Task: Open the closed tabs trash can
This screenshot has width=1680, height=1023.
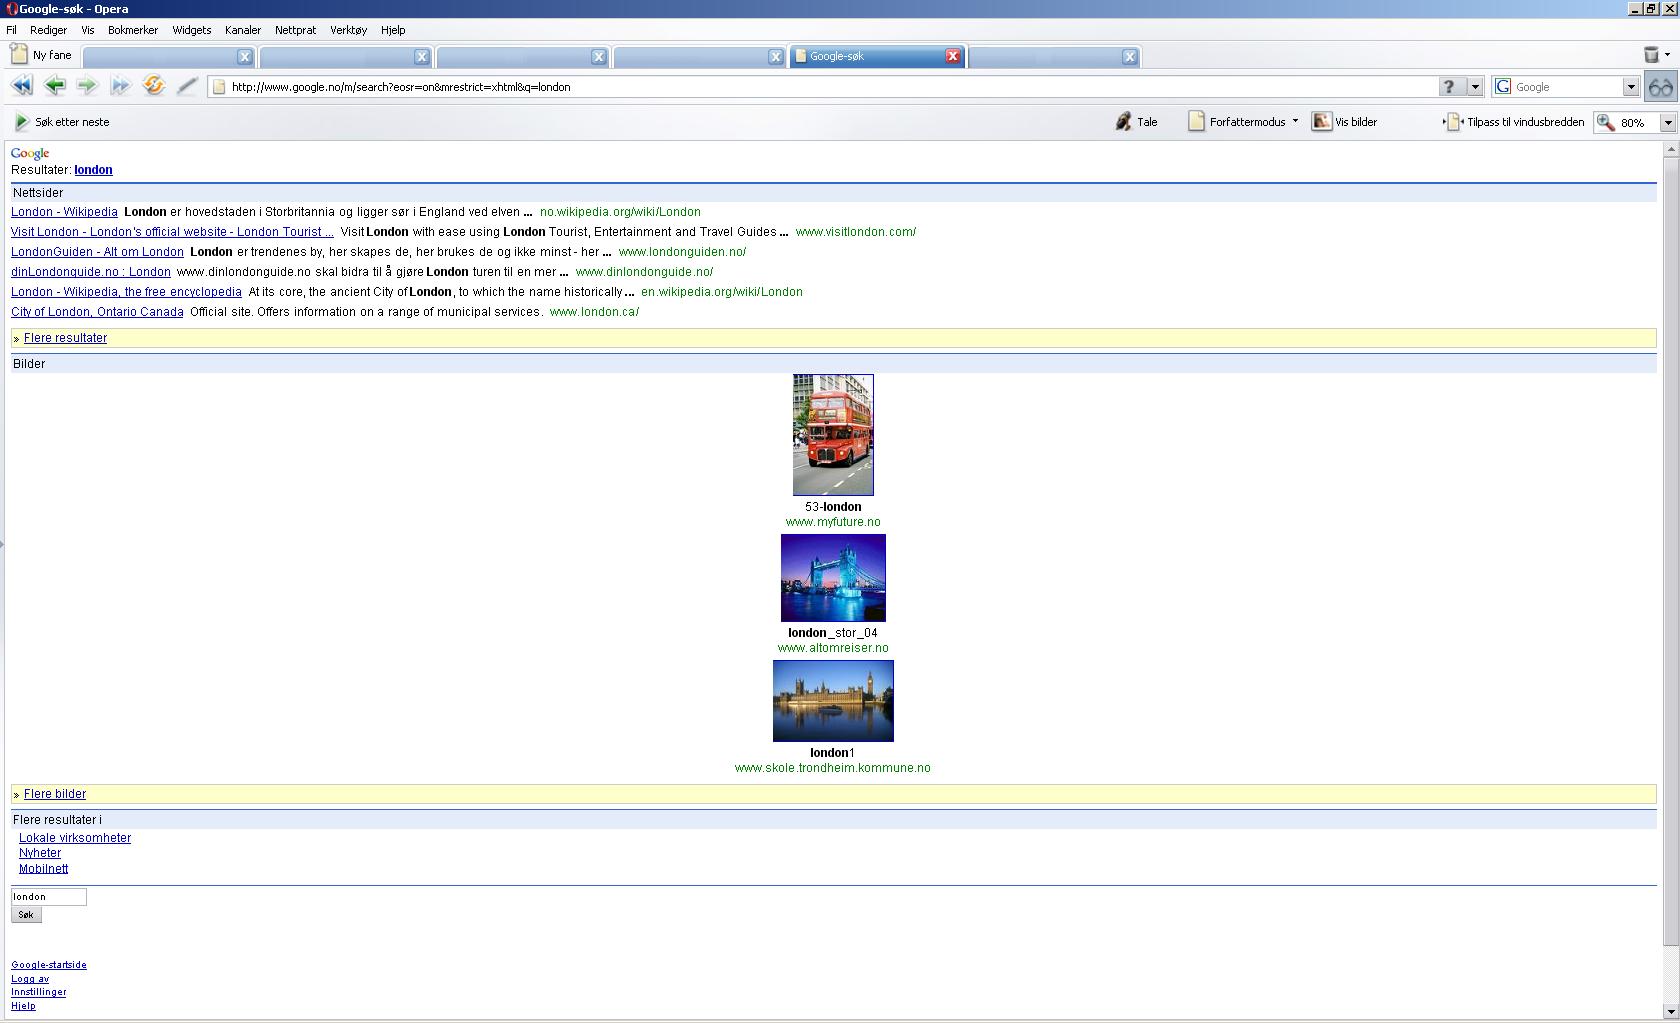Action: pos(1651,55)
